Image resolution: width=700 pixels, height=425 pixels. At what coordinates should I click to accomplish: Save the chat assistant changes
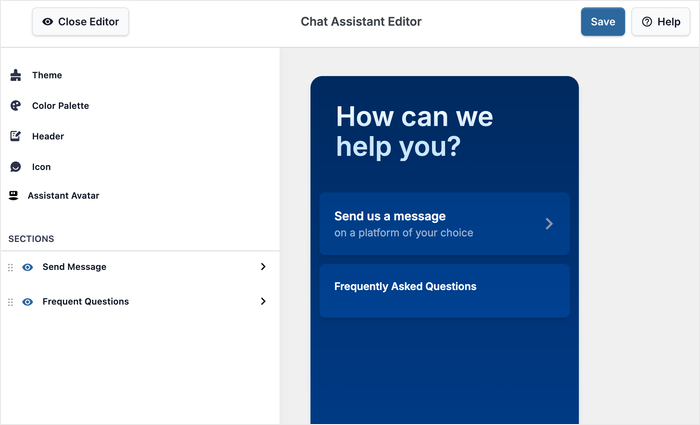[x=603, y=22]
